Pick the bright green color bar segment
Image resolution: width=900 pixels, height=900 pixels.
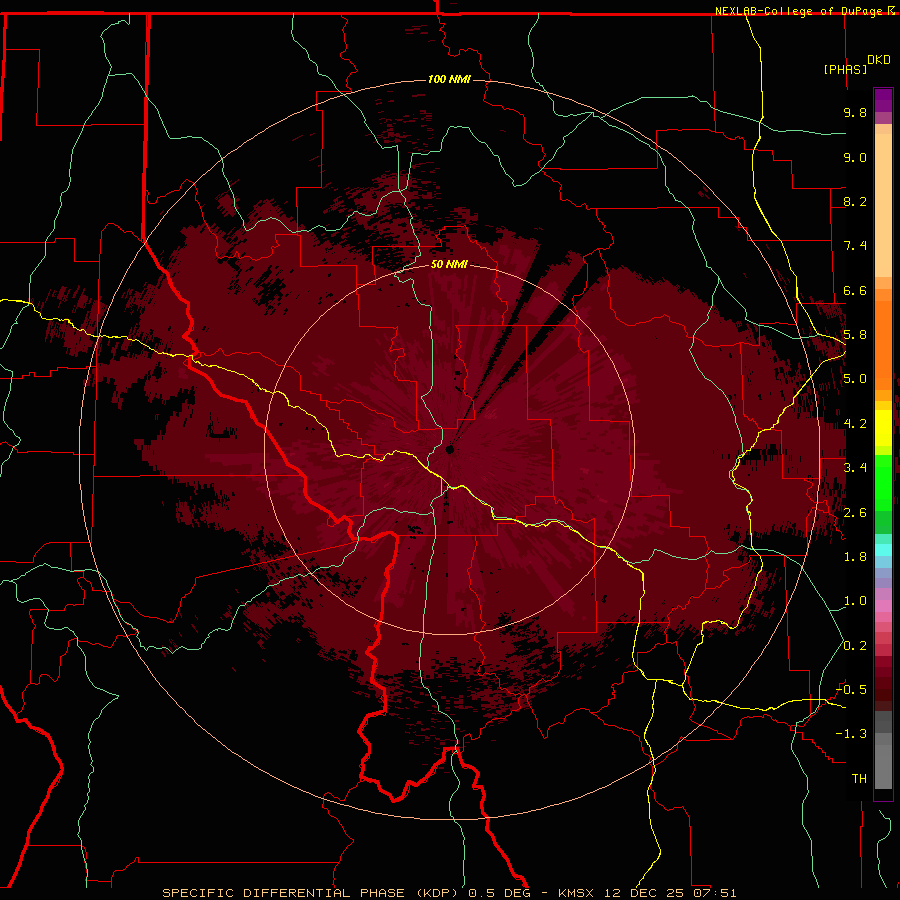pyautogui.click(x=883, y=482)
